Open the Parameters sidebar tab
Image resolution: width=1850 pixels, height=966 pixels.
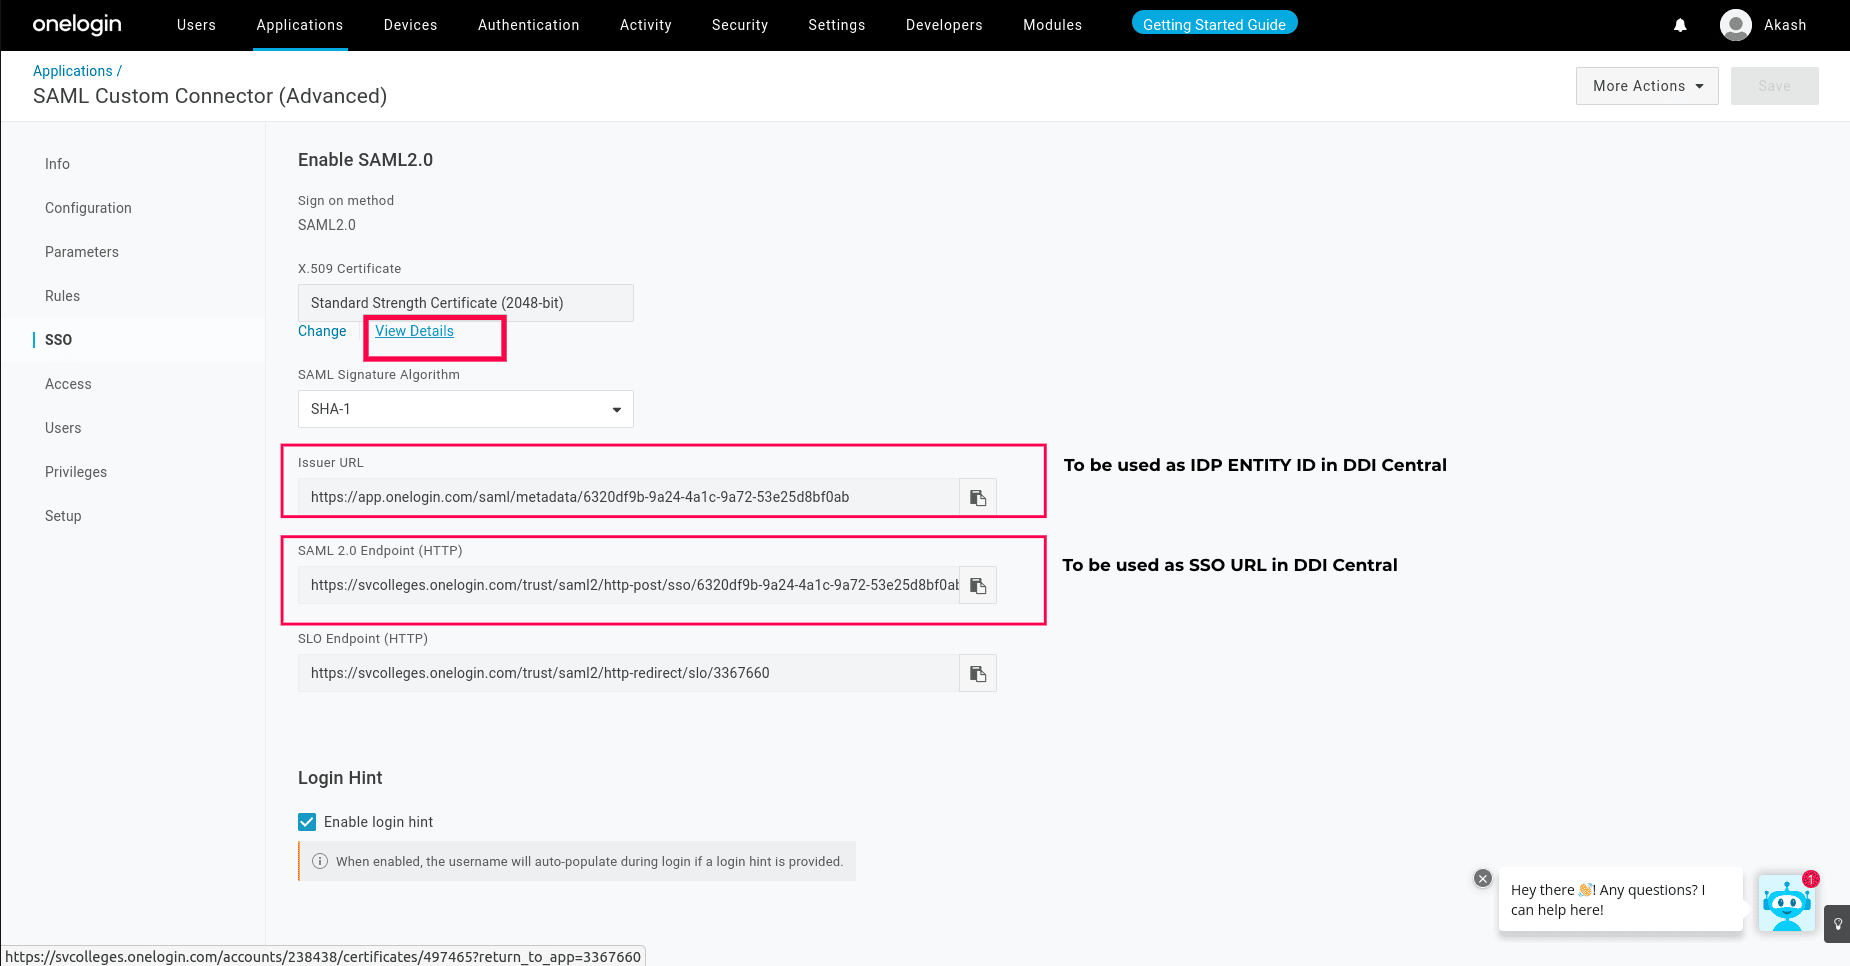82,252
